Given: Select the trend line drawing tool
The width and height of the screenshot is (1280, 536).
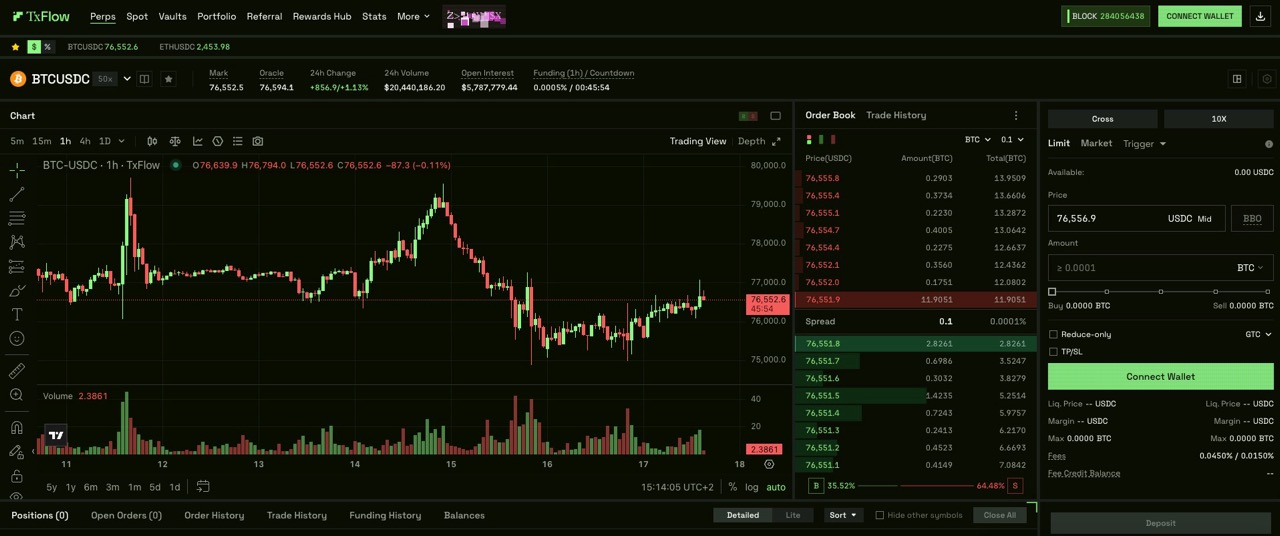Looking at the screenshot, I should [17, 195].
